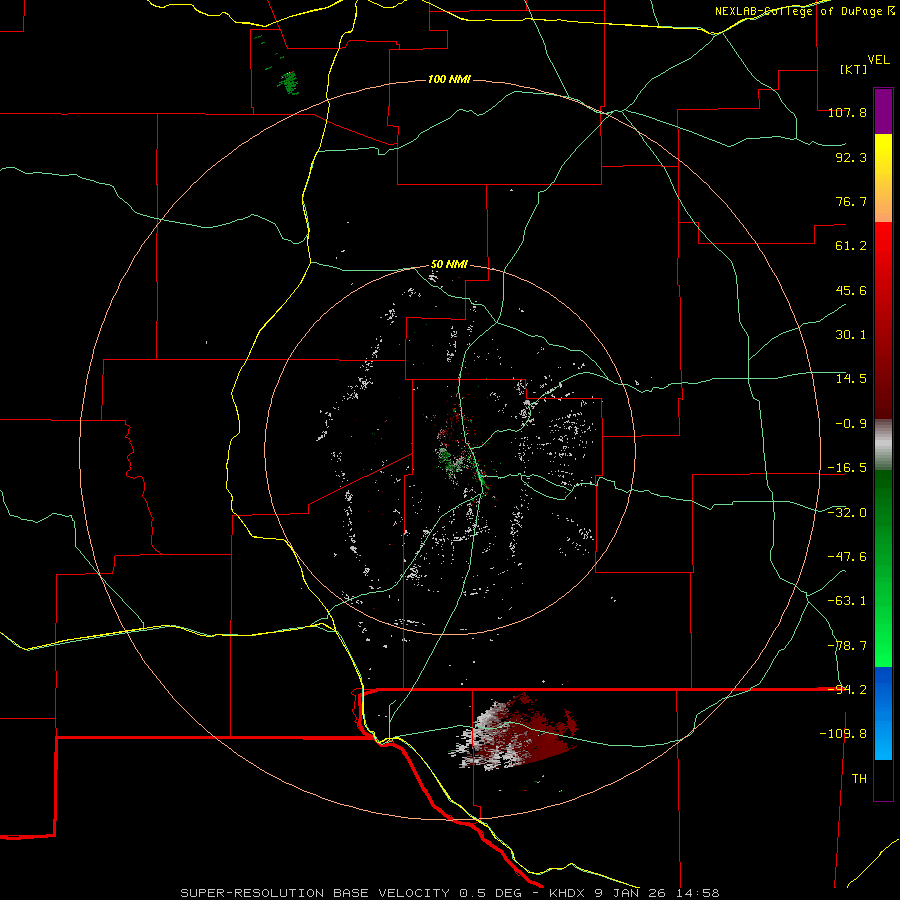
Task: Click the 100 NMI range ring label
Action: 449,79
